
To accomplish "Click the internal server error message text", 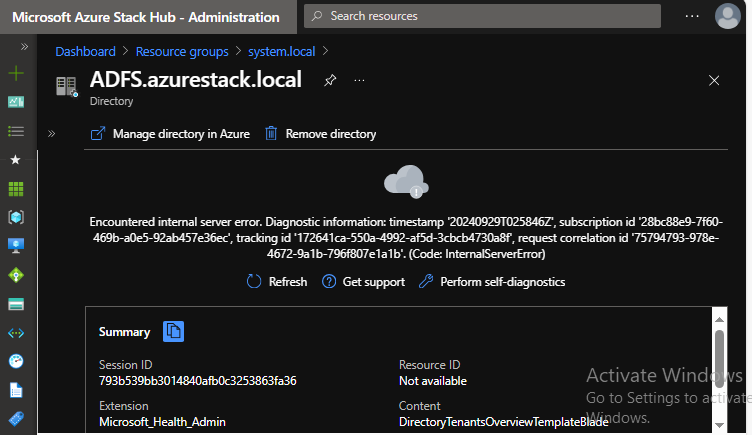I will pos(406,238).
